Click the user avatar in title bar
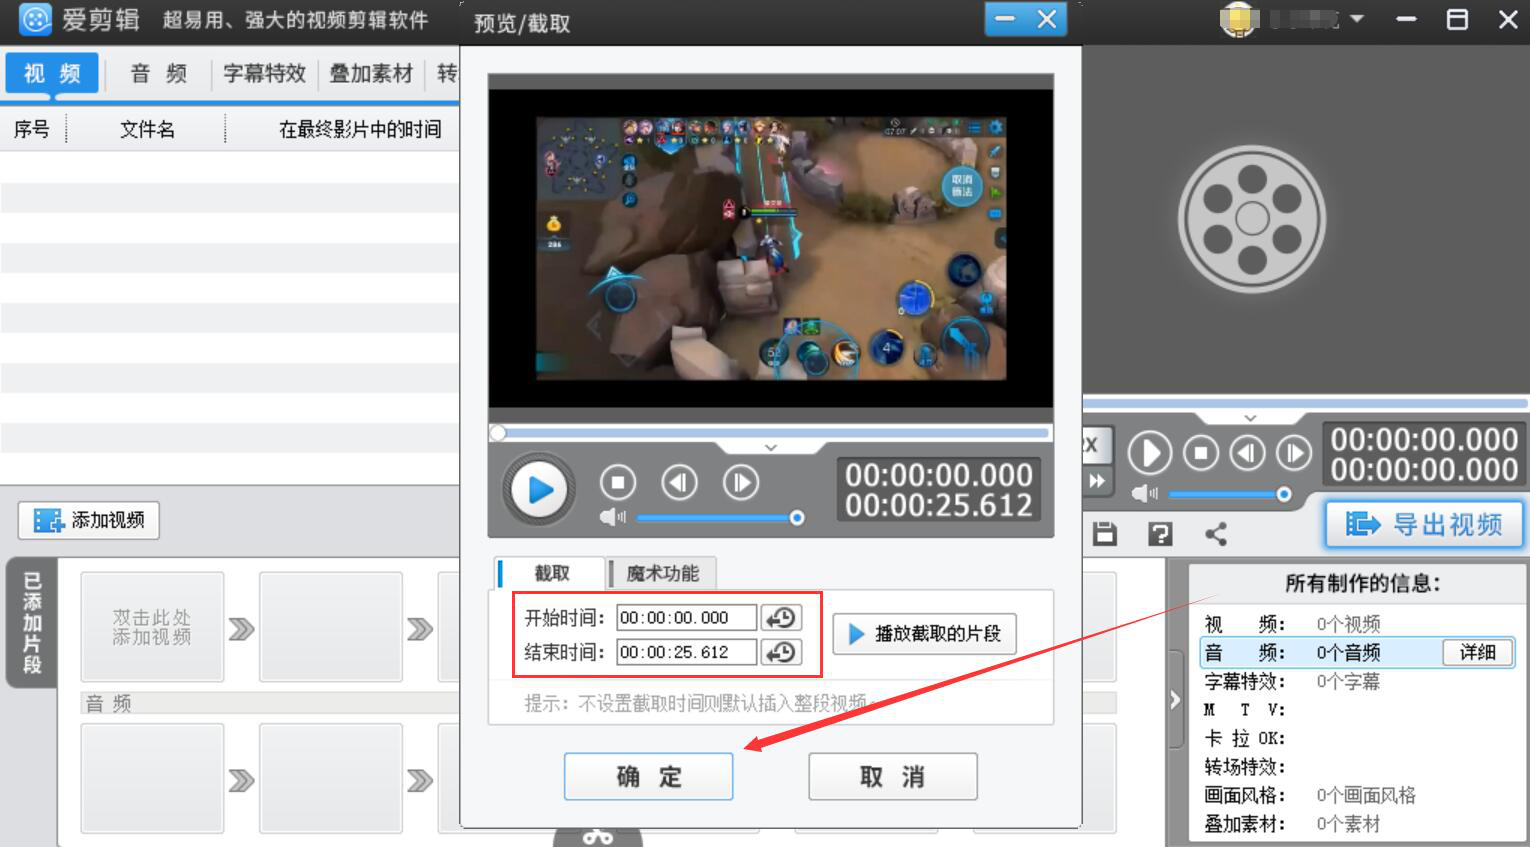1530x847 pixels. 1239,19
